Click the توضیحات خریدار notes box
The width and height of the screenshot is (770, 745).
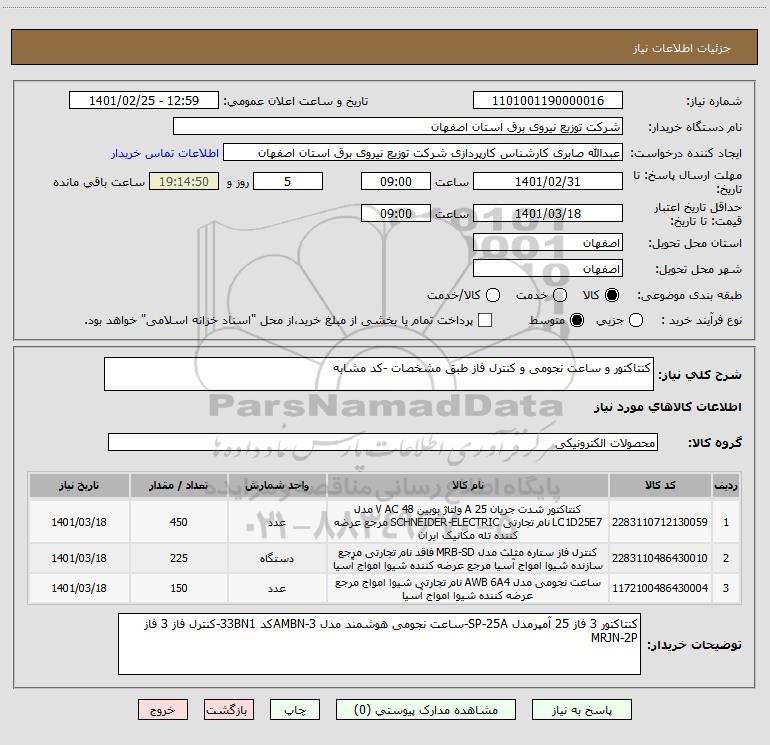[x=379, y=643]
